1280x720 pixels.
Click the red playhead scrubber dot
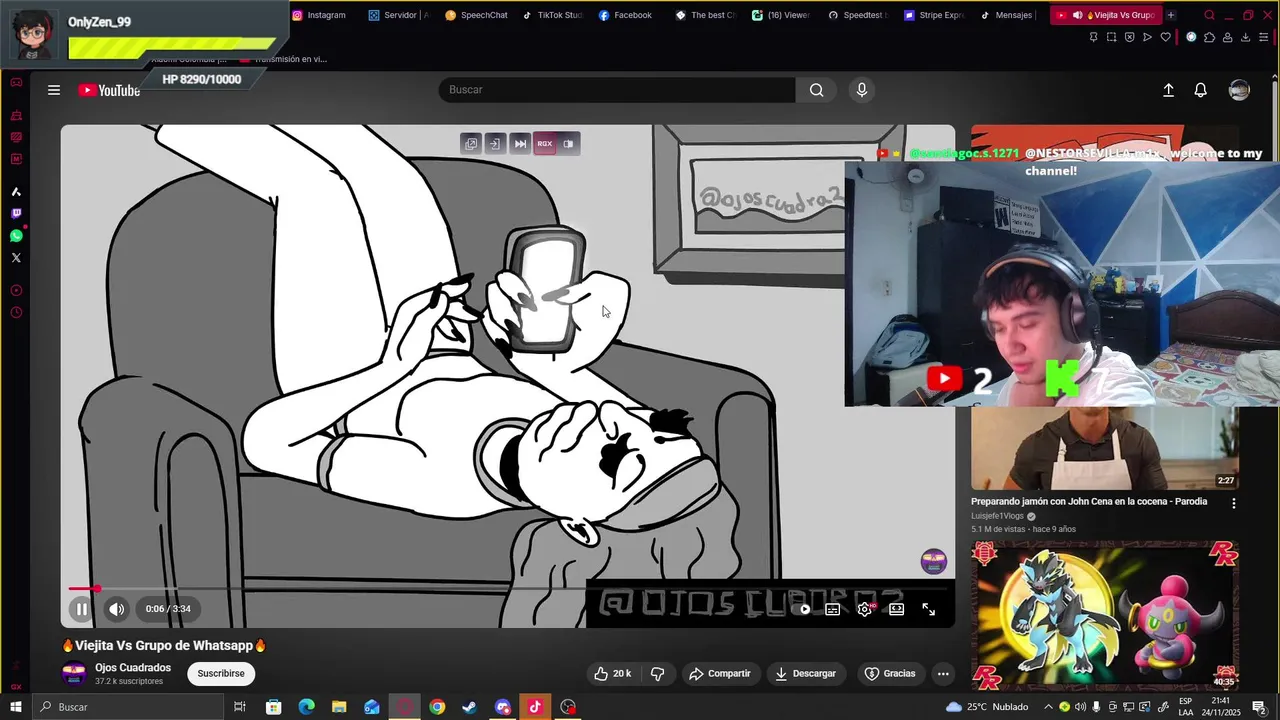pos(96,589)
